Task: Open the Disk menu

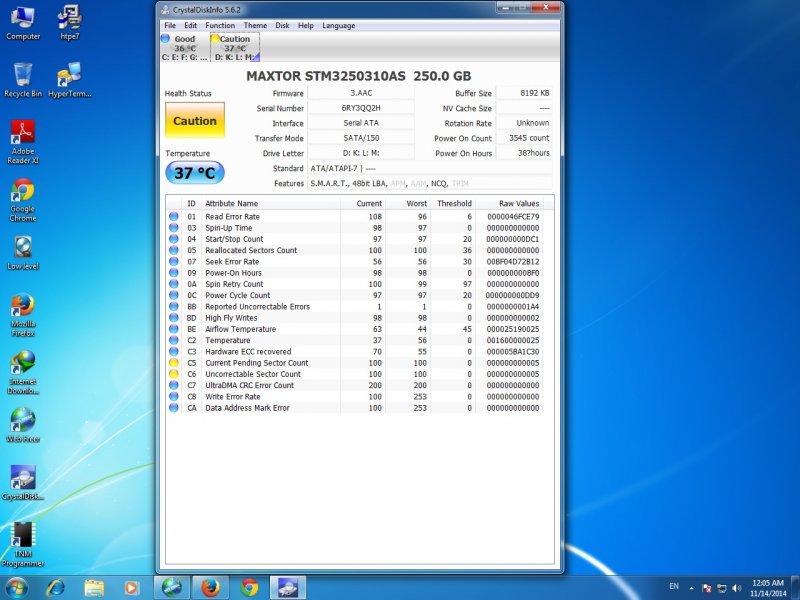Action: pyautogui.click(x=282, y=26)
